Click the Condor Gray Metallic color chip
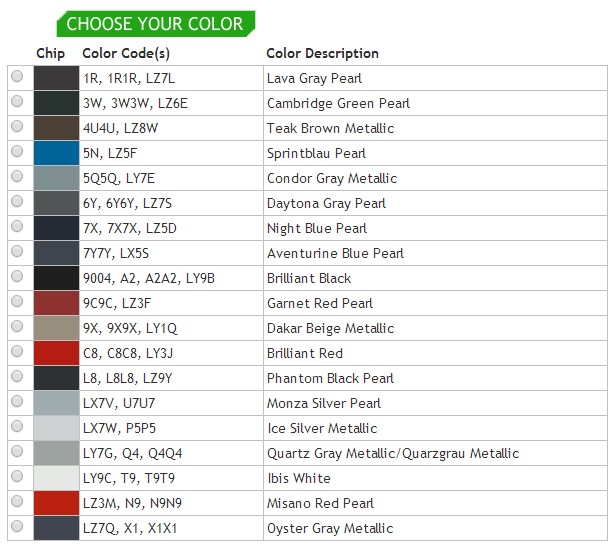 55,178
